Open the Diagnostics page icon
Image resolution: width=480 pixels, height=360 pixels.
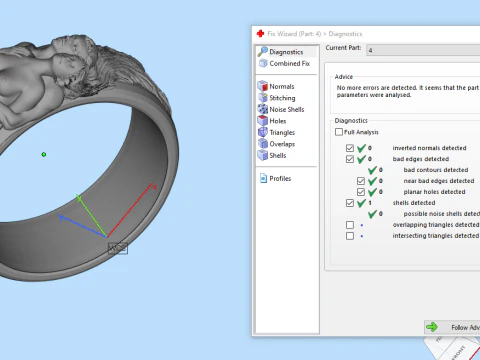(x=262, y=52)
